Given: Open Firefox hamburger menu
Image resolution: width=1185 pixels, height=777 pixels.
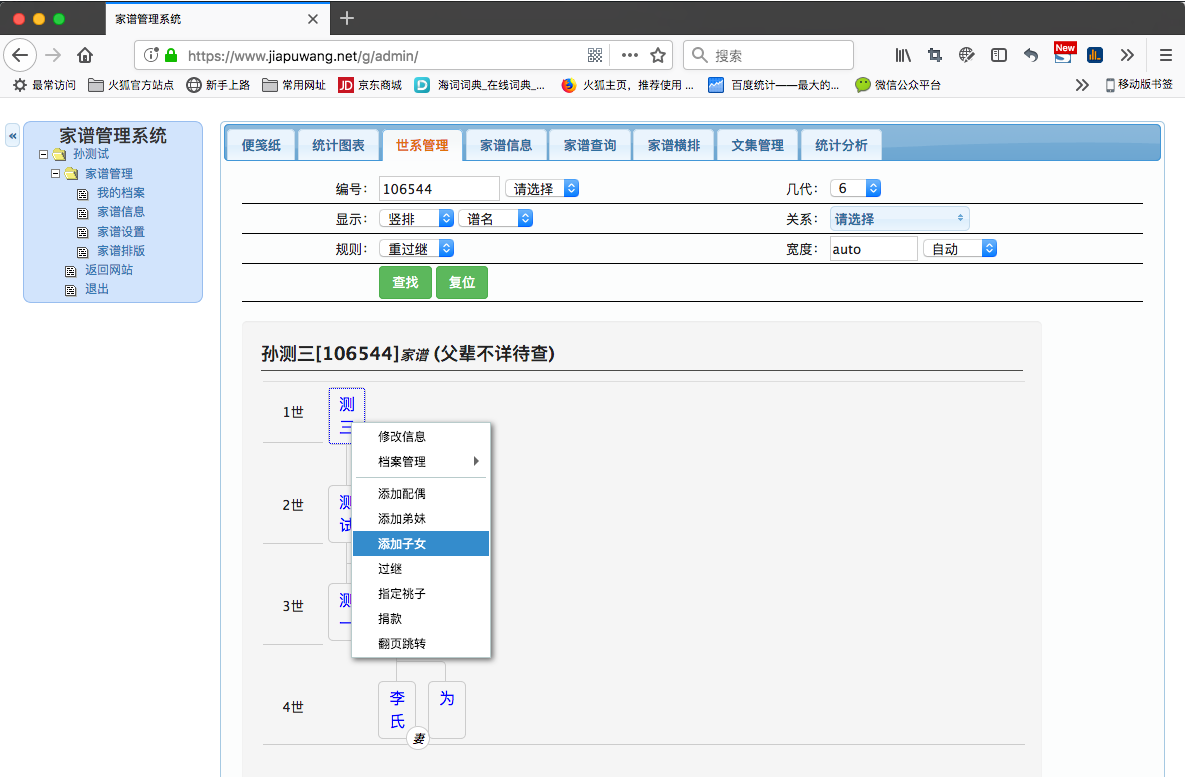Looking at the screenshot, I should 1165,55.
